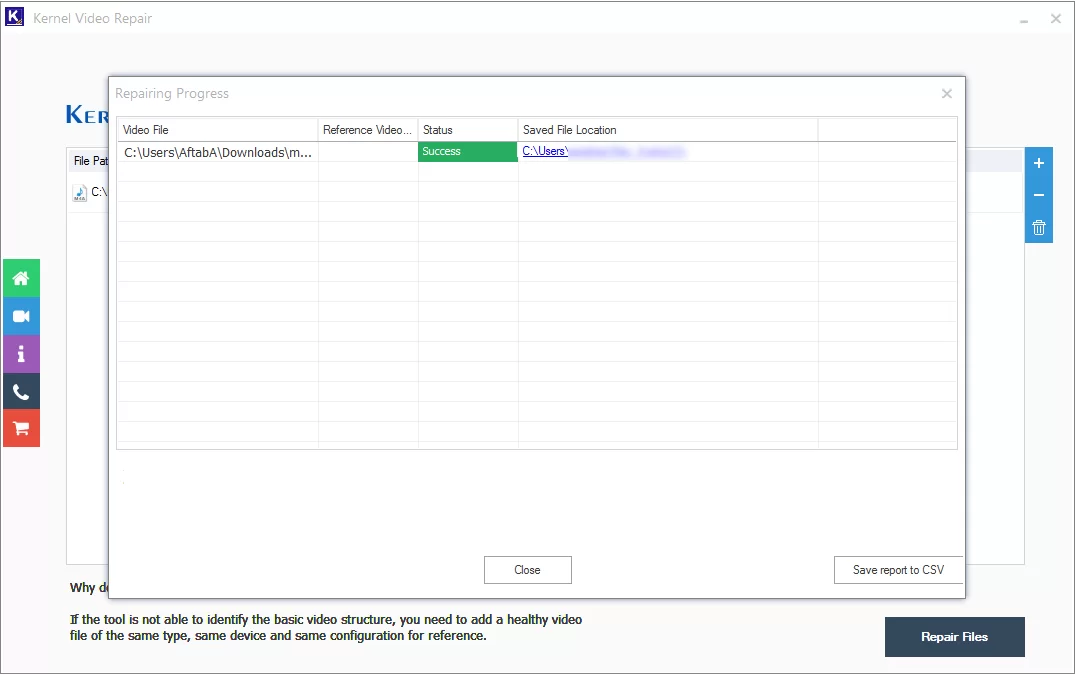Viewport: 1075px width, 675px height.
Task: Click the M4A file icon in list
Action: click(80, 193)
